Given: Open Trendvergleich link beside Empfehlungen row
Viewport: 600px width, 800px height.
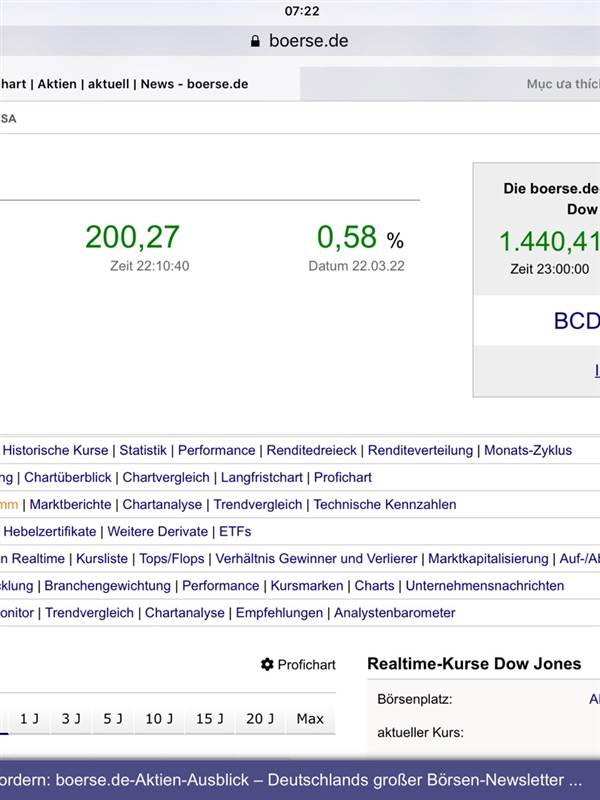Looking at the screenshot, I should (x=89, y=613).
